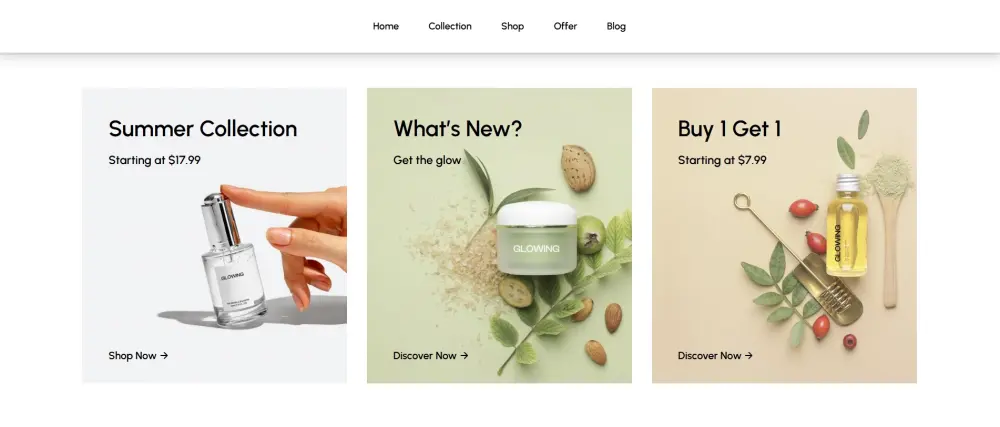Click the clear serum bottle image

(x=233, y=261)
